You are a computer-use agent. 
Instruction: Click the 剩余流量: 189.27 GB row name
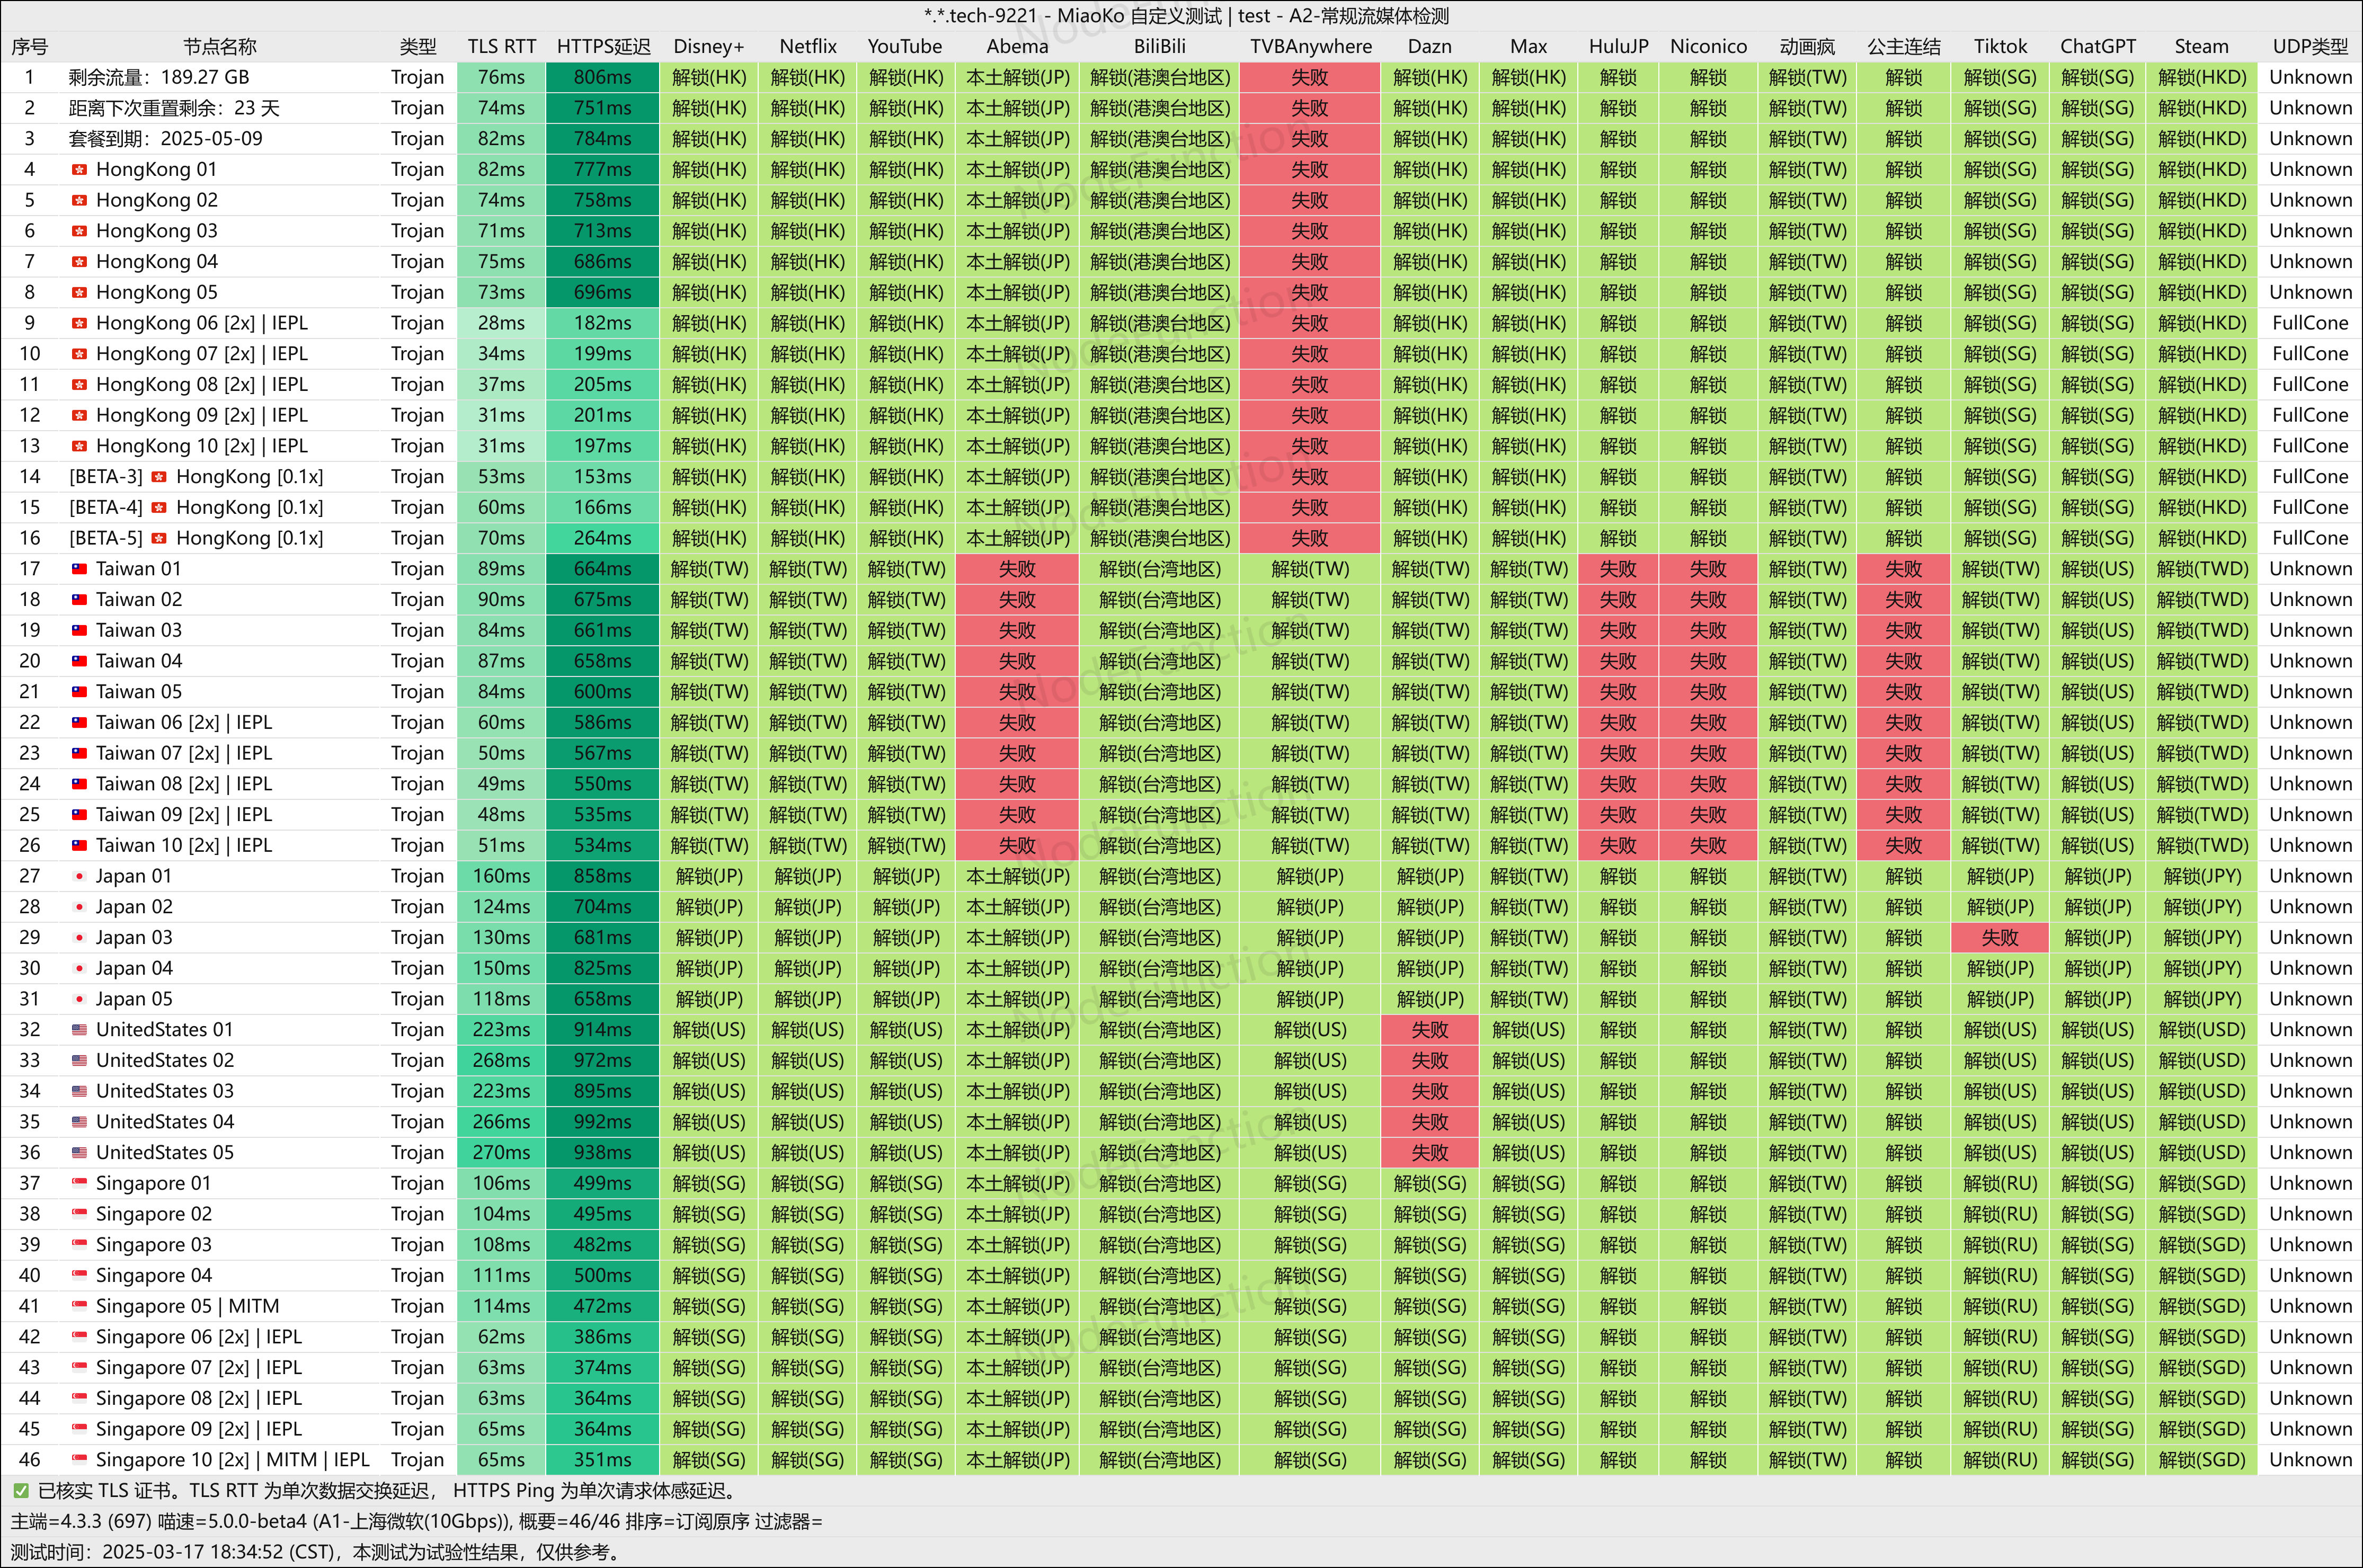point(159,77)
